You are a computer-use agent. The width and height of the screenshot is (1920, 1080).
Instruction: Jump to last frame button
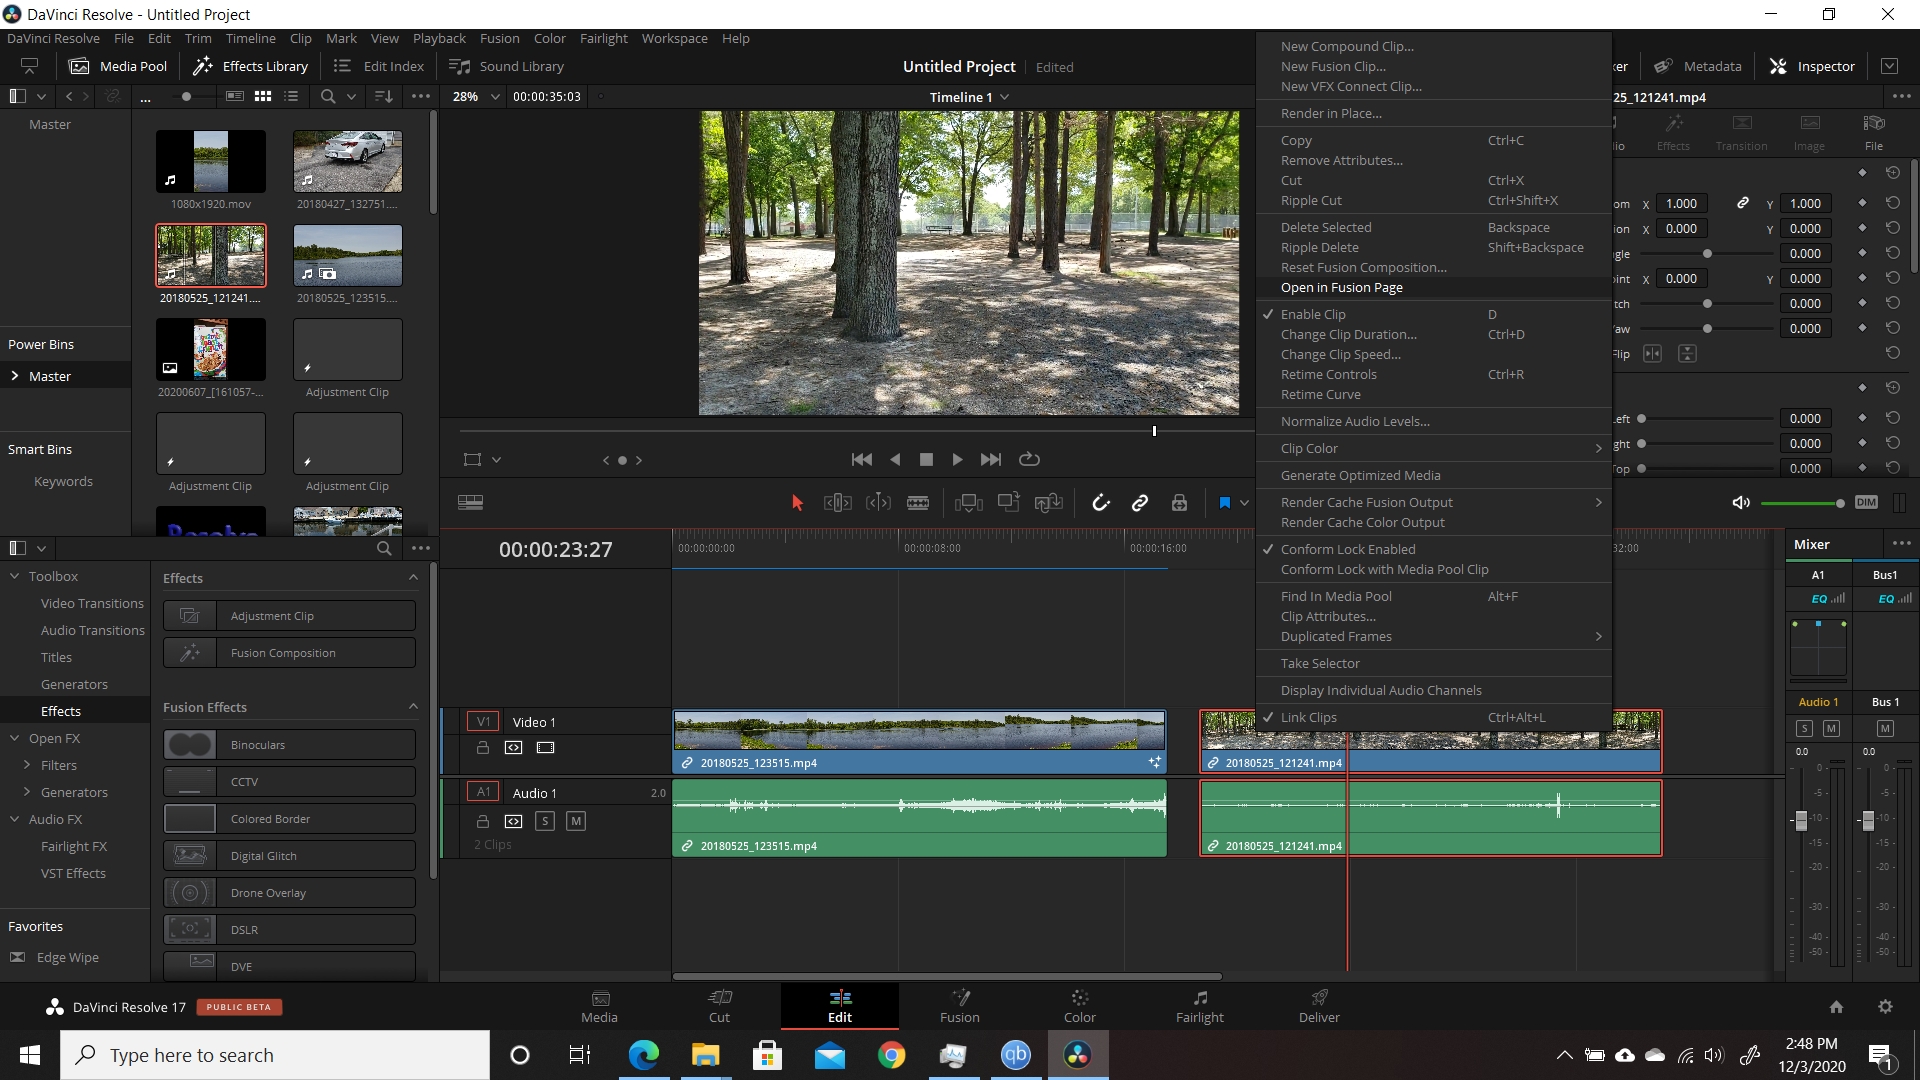tap(991, 459)
